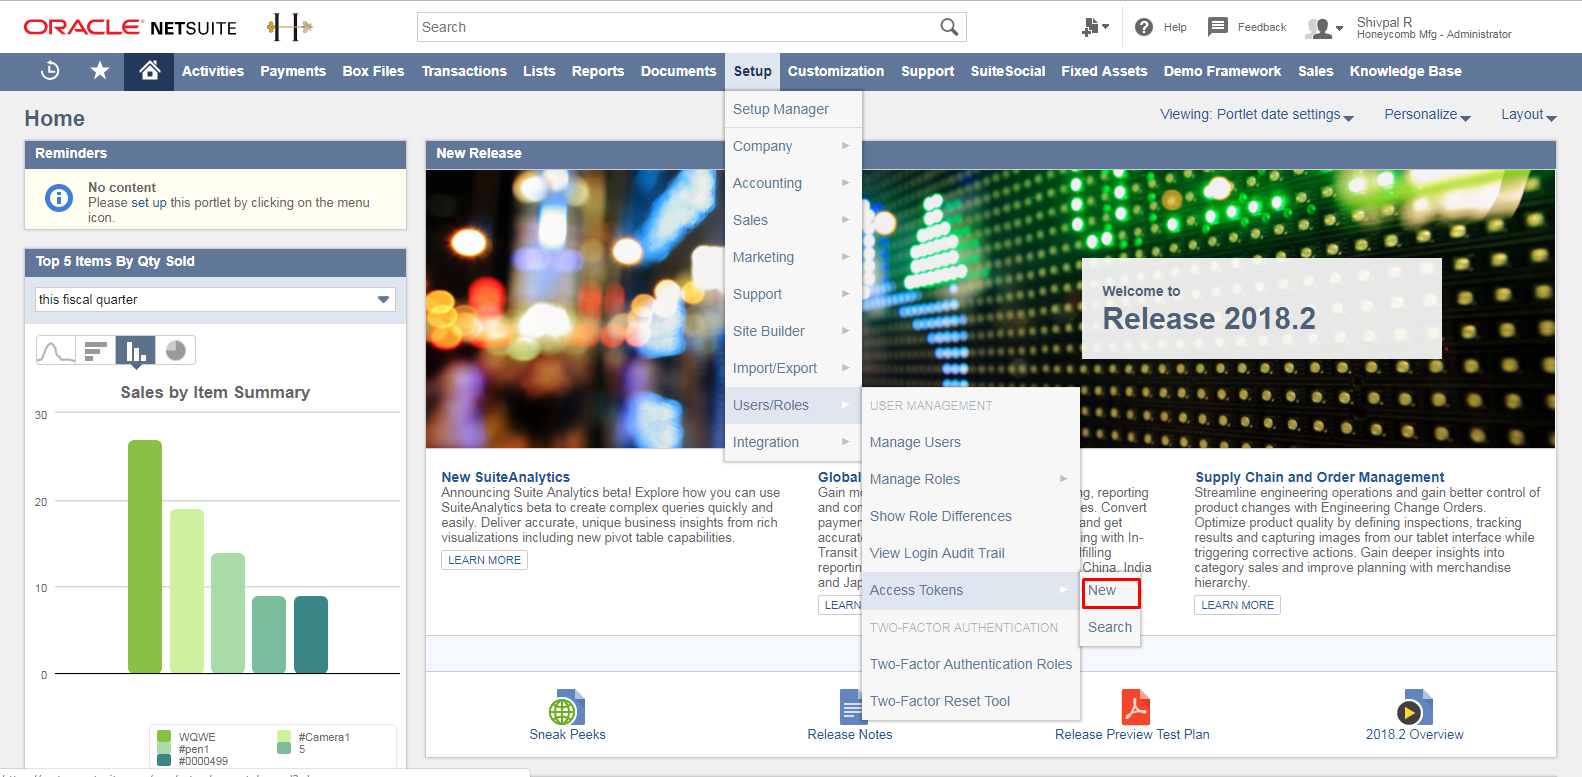Select Show Role Differences item
This screenshot has height=777, width=1582.
(970, 516)
